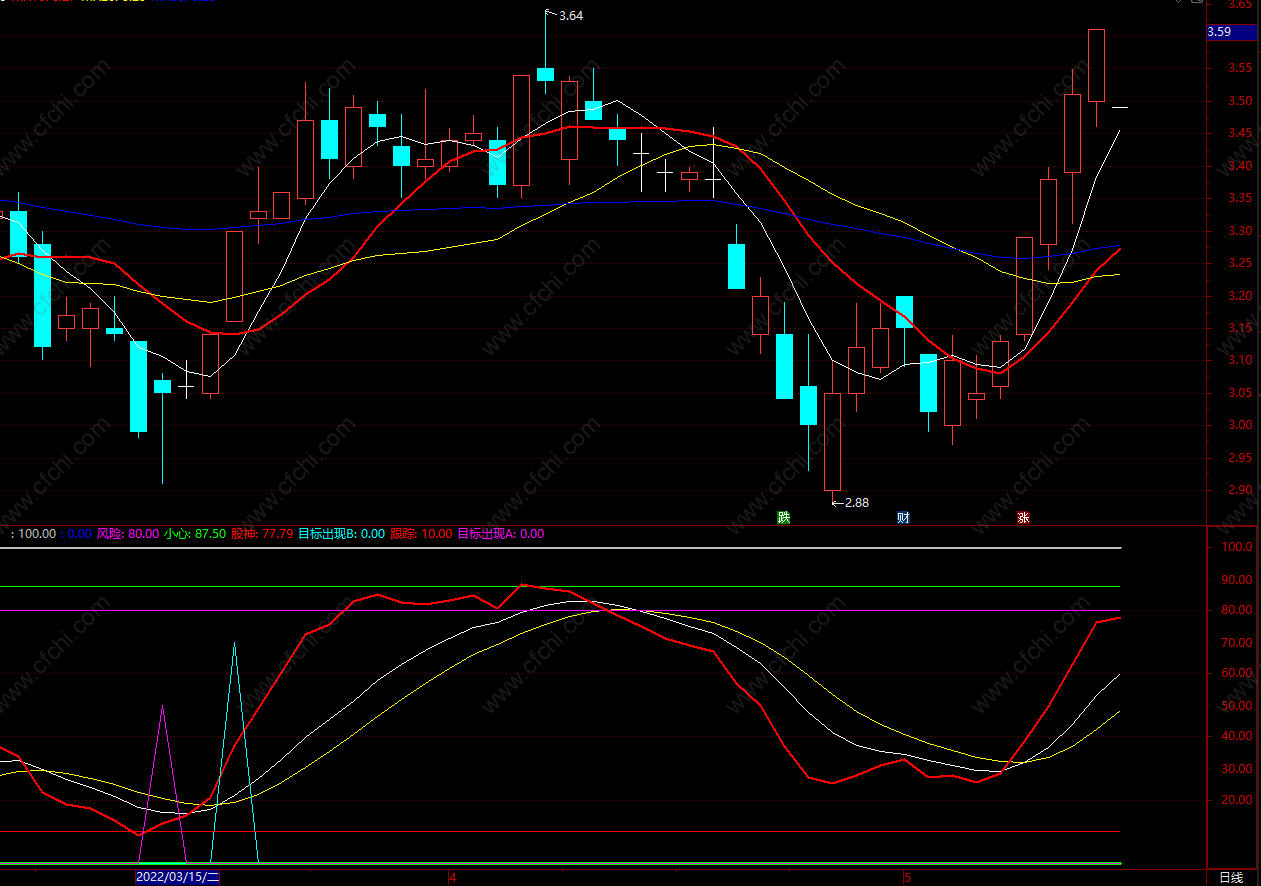This screenshot has height=886, width=1261.
Task: Click the 2.88 low price annotation
Action: [857, 502]
